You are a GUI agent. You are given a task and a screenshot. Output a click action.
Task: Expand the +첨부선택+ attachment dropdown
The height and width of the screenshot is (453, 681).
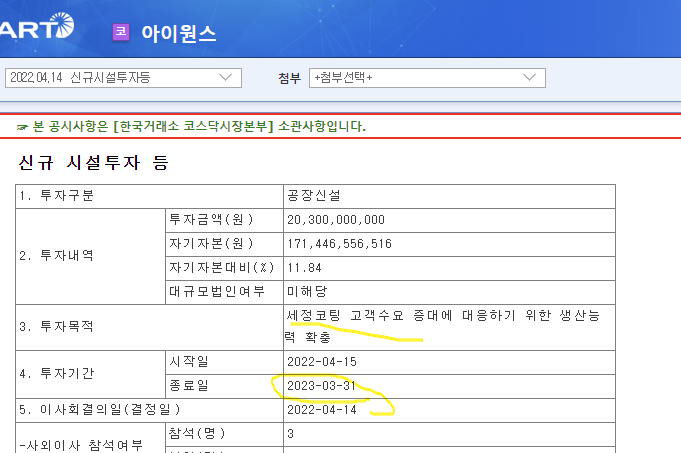click(x=427, y=78)
